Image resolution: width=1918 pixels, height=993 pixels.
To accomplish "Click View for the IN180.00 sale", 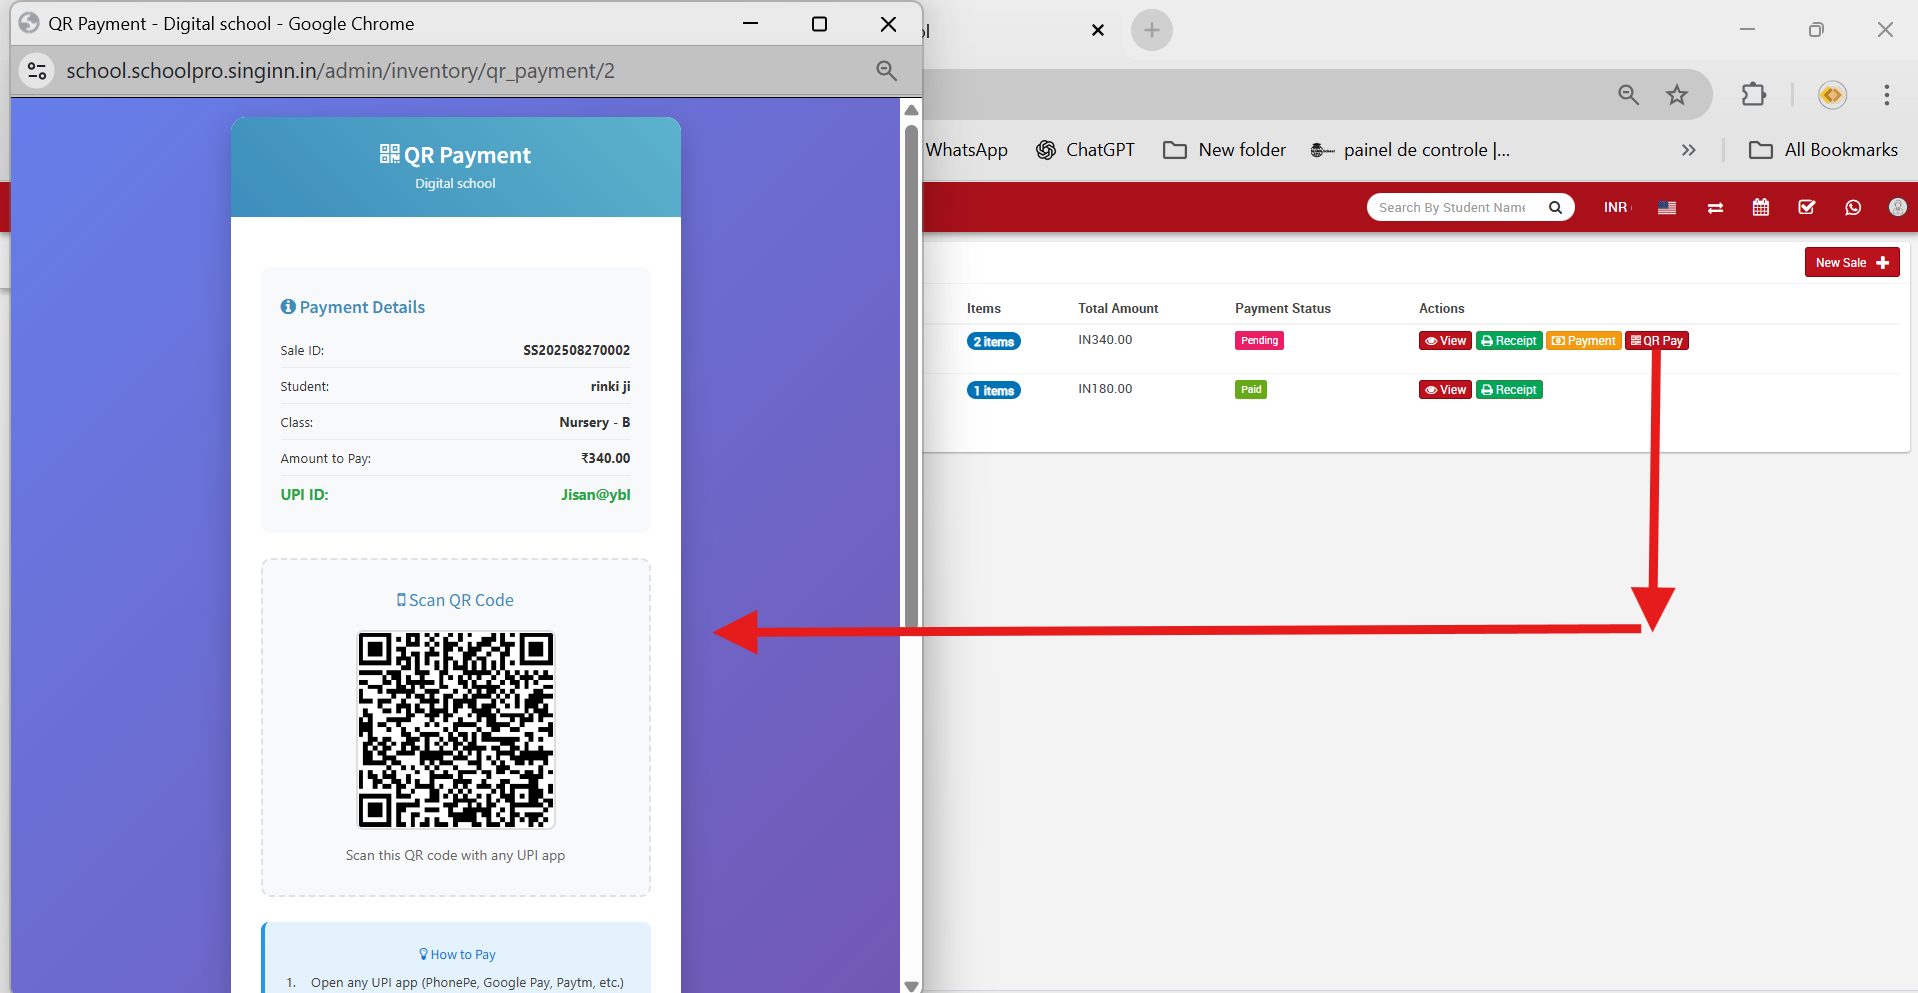I will (x=1445, y=390).
